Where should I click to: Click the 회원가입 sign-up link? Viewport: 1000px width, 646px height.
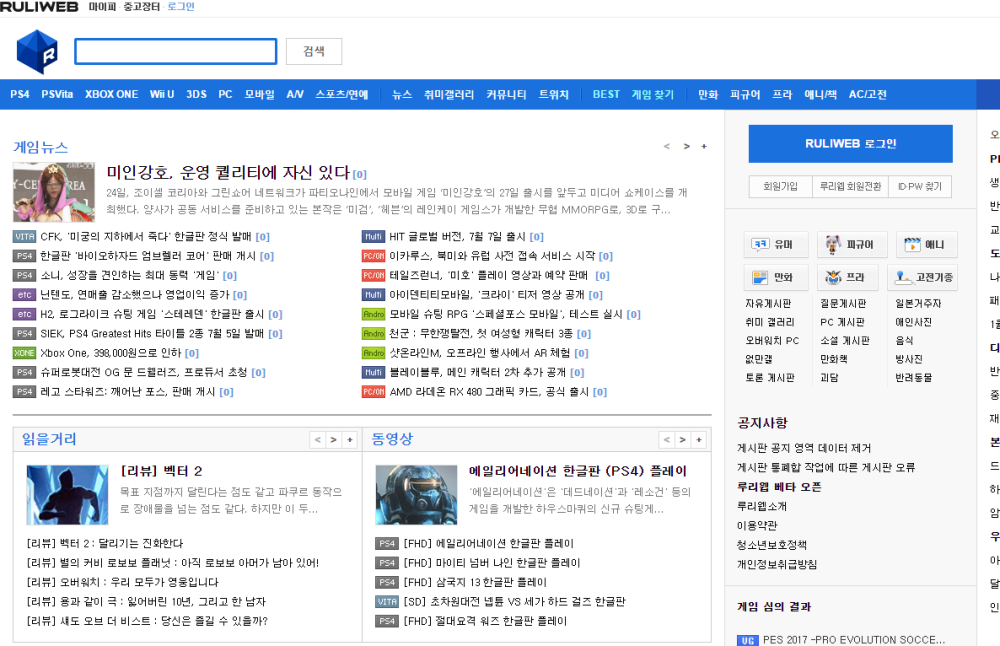780,187
